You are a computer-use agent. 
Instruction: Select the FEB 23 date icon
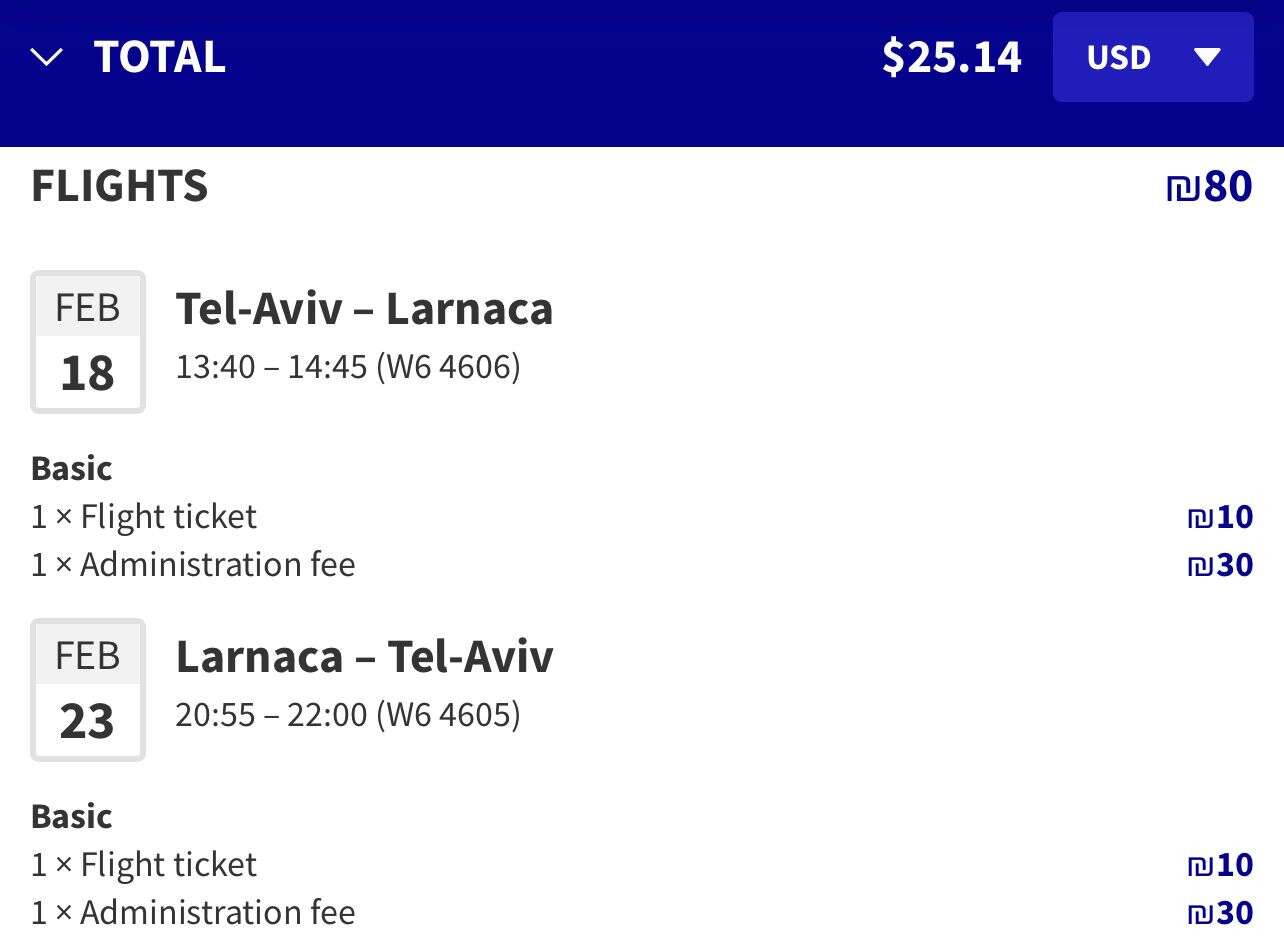click(x=88, y=690)
